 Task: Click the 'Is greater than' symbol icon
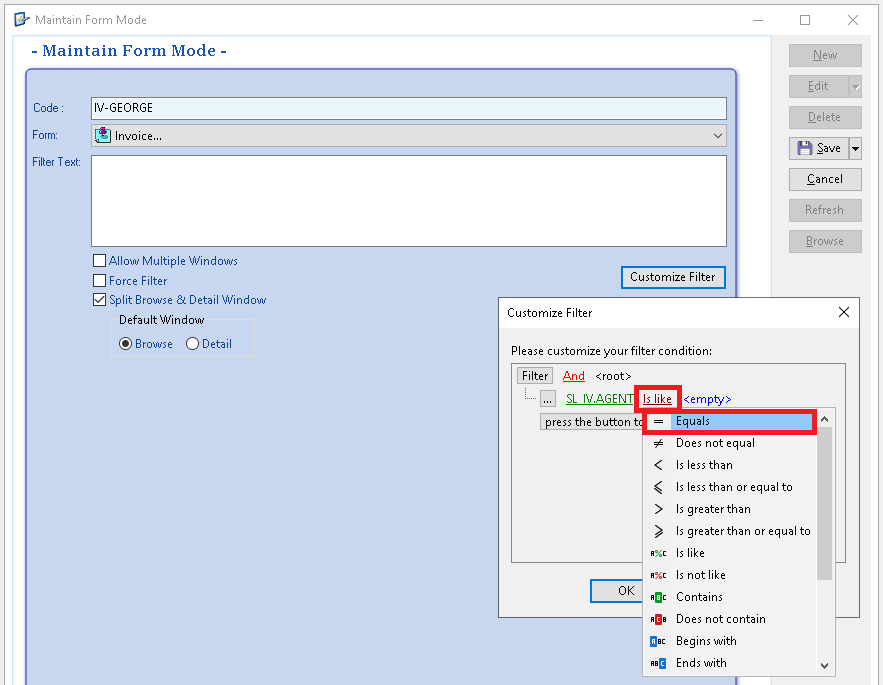(x=658, y=509)
